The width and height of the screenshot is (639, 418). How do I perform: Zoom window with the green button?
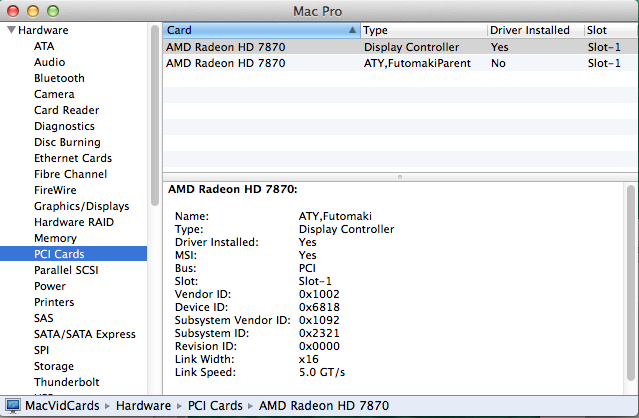(x=53, y=11)
